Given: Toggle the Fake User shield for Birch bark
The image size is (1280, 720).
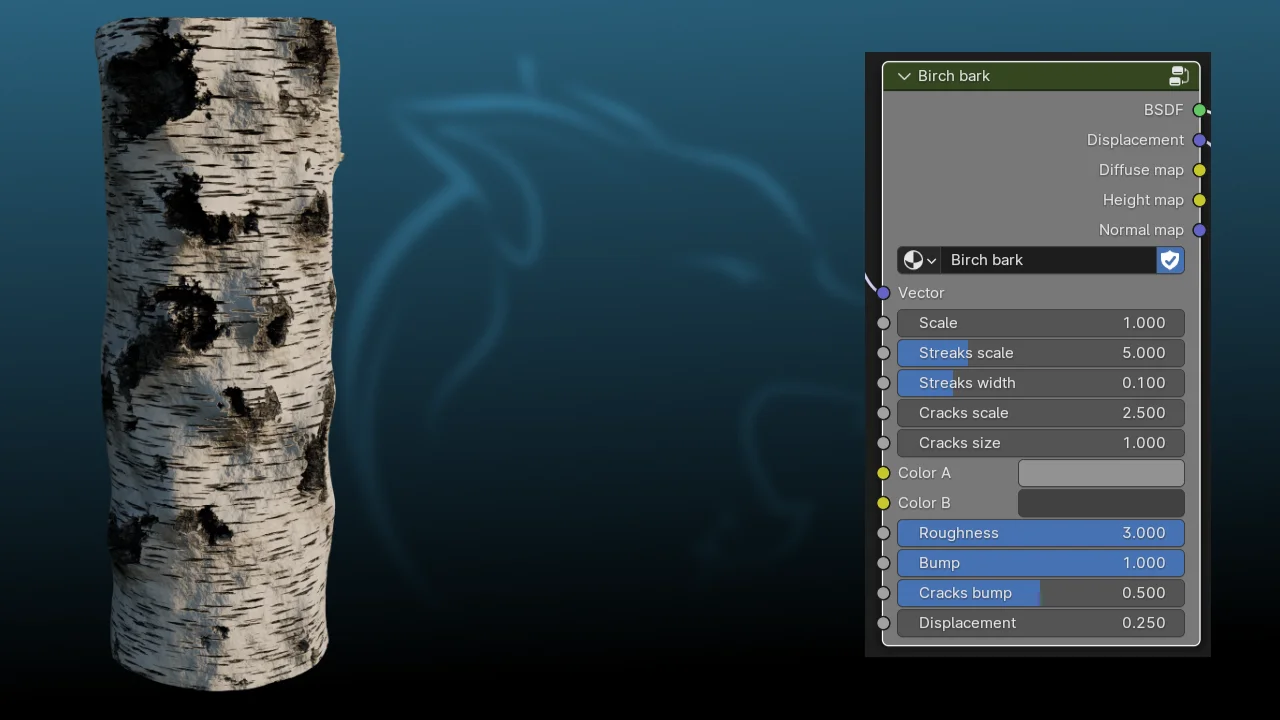Looking at the screenshot, I should click(1170, 260).
